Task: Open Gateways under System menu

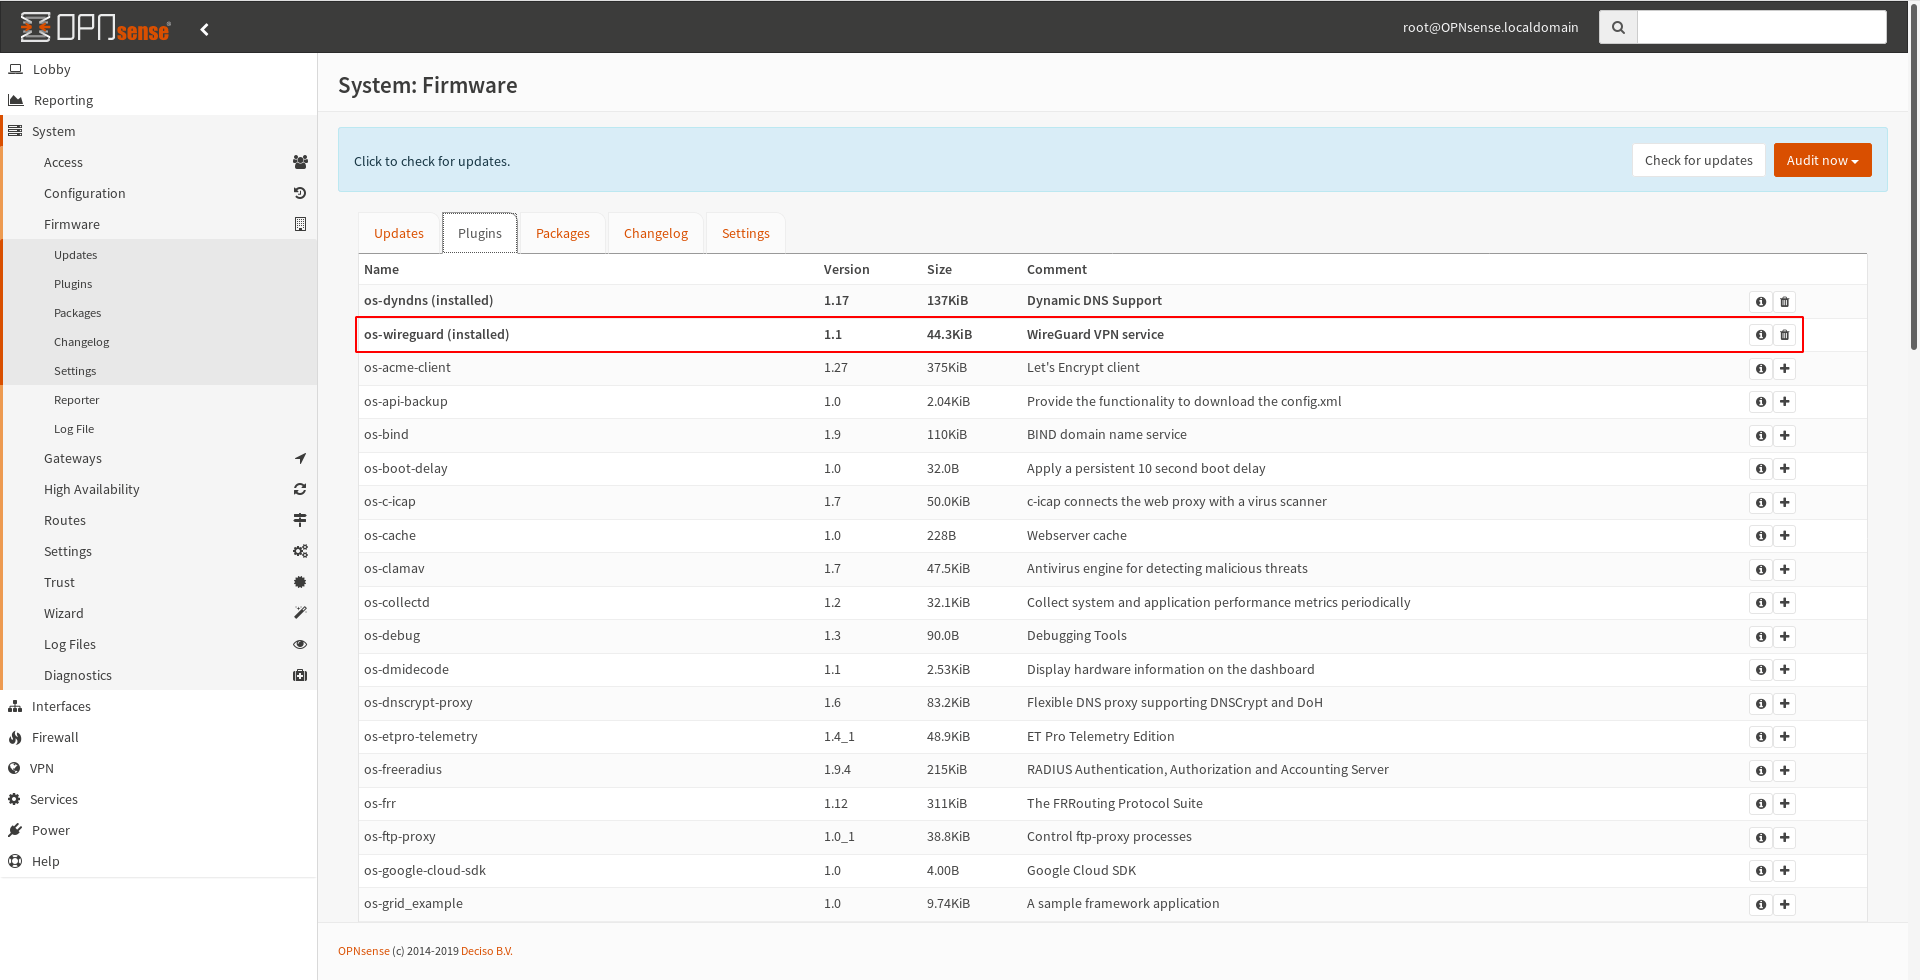Action: tap(73, 458)
